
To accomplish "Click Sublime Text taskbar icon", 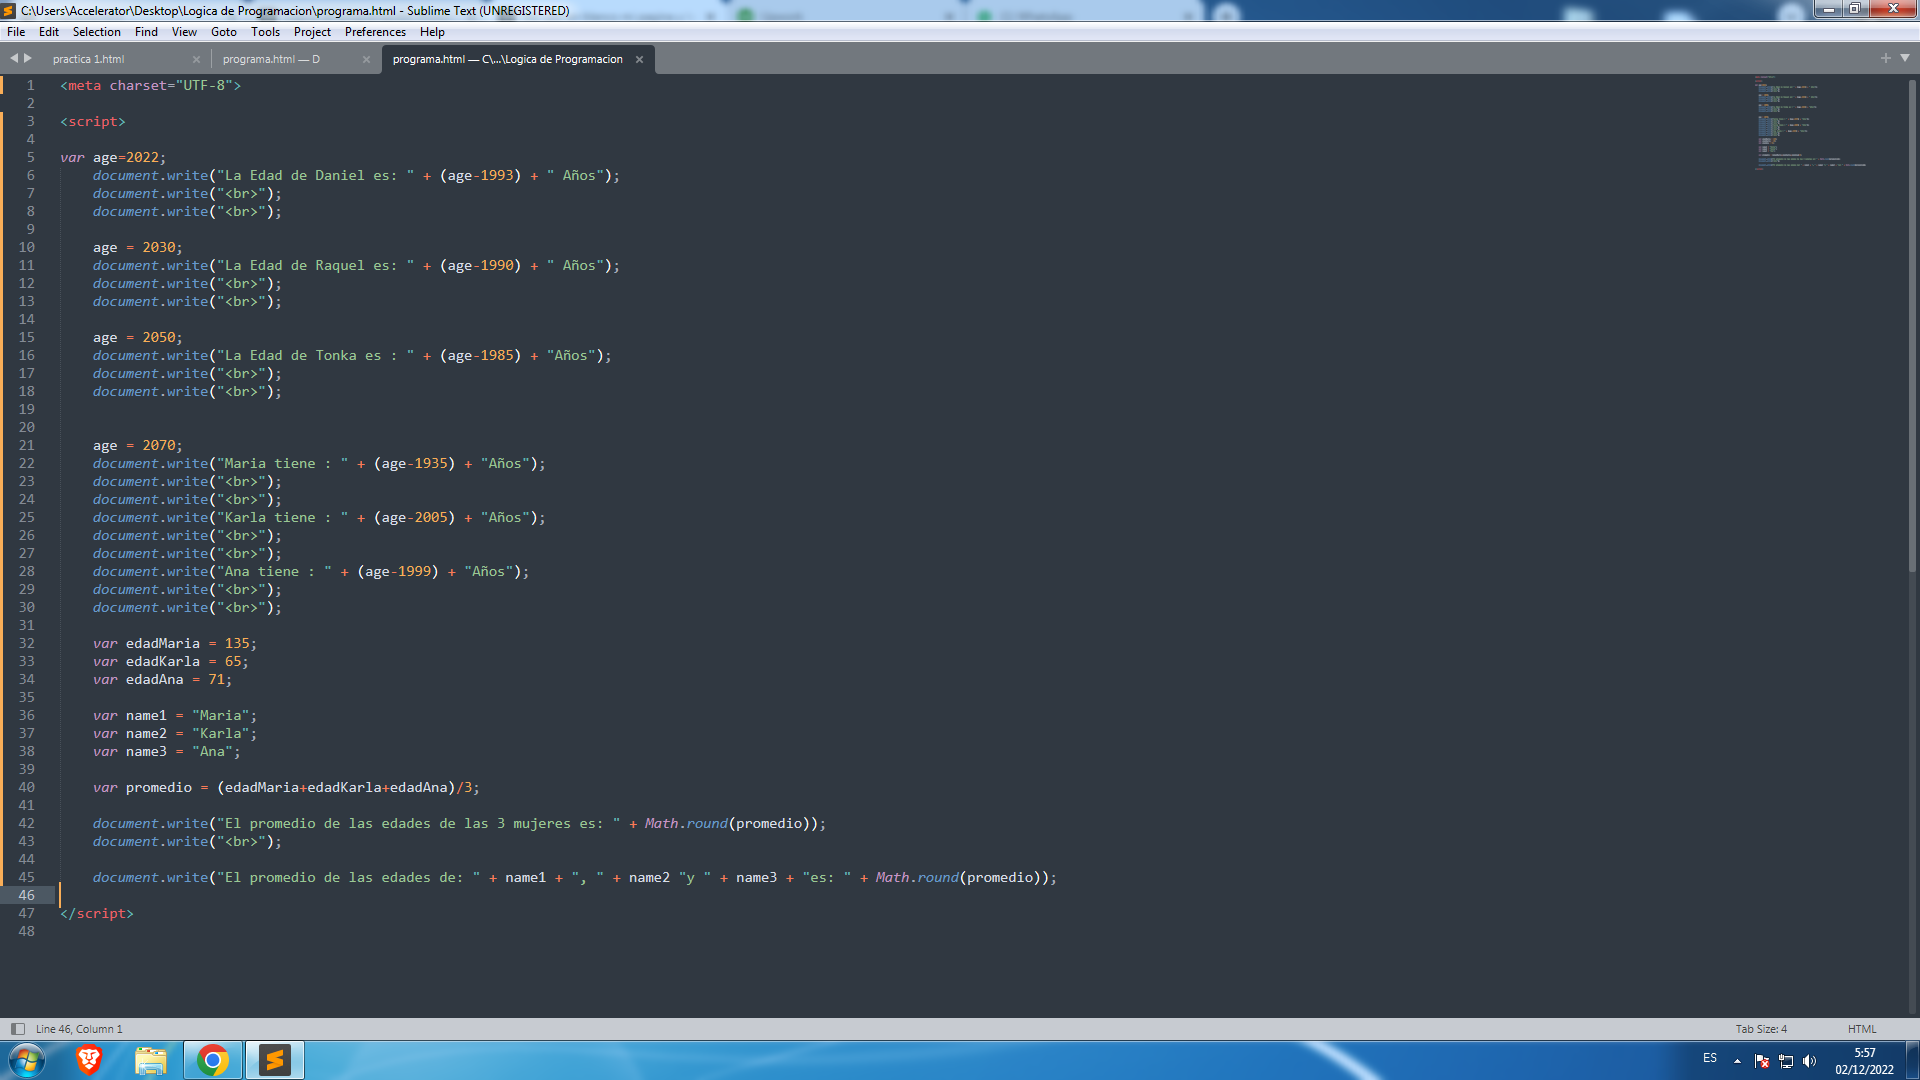I will point(275,1060).
